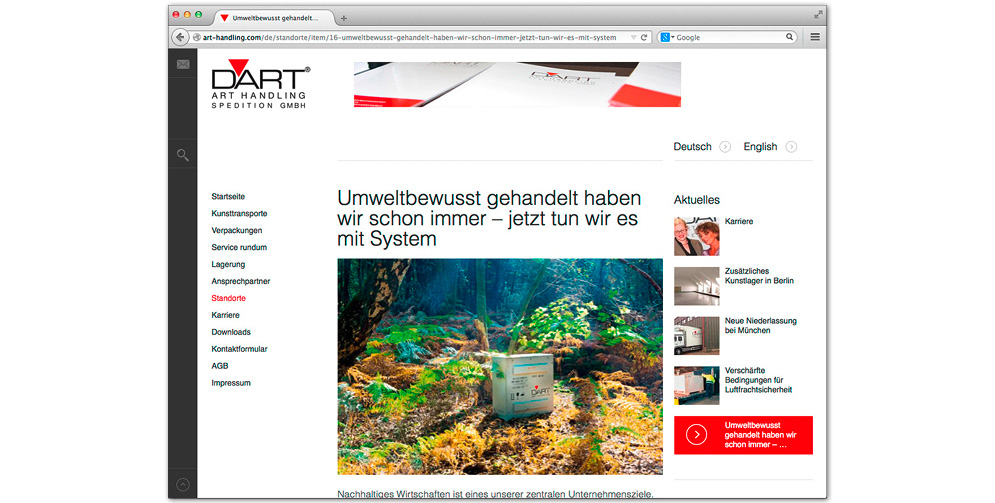This screenshot has width=995, height=503.
Task: Open Kunsttransporte in the left menu
Action: coord(239,214)
